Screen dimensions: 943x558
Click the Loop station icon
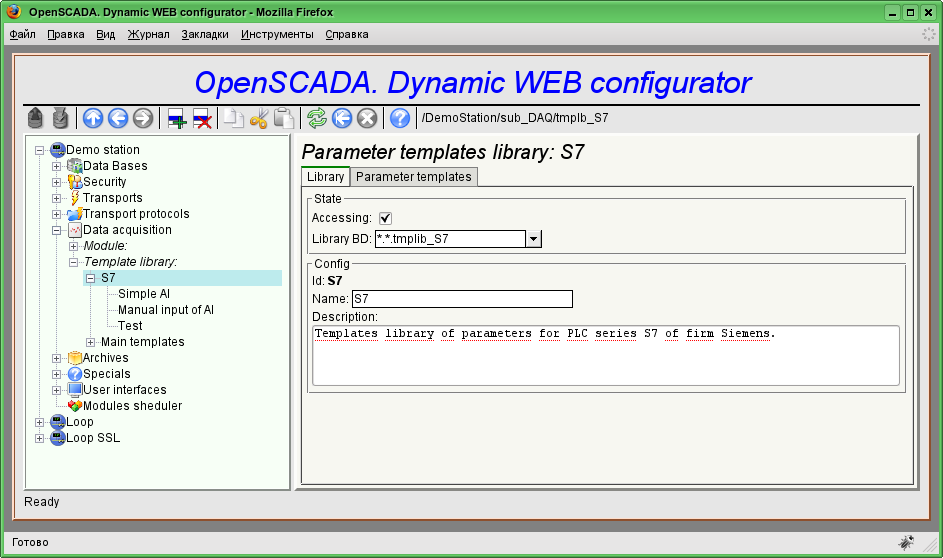(58, 422)
